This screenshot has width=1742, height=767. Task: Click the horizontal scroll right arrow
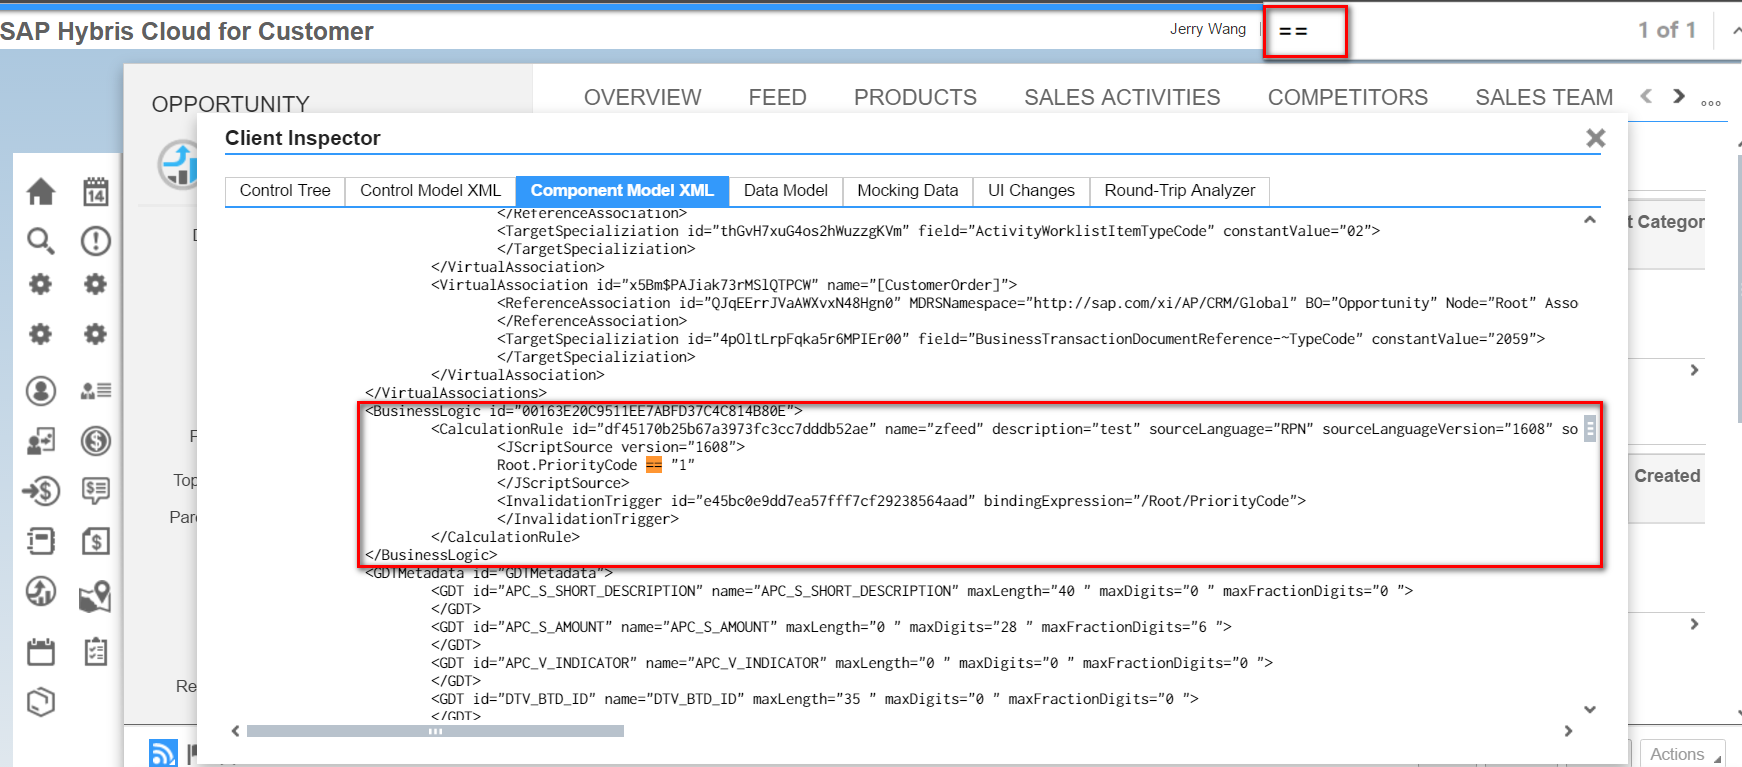[x=1568, y=731]
